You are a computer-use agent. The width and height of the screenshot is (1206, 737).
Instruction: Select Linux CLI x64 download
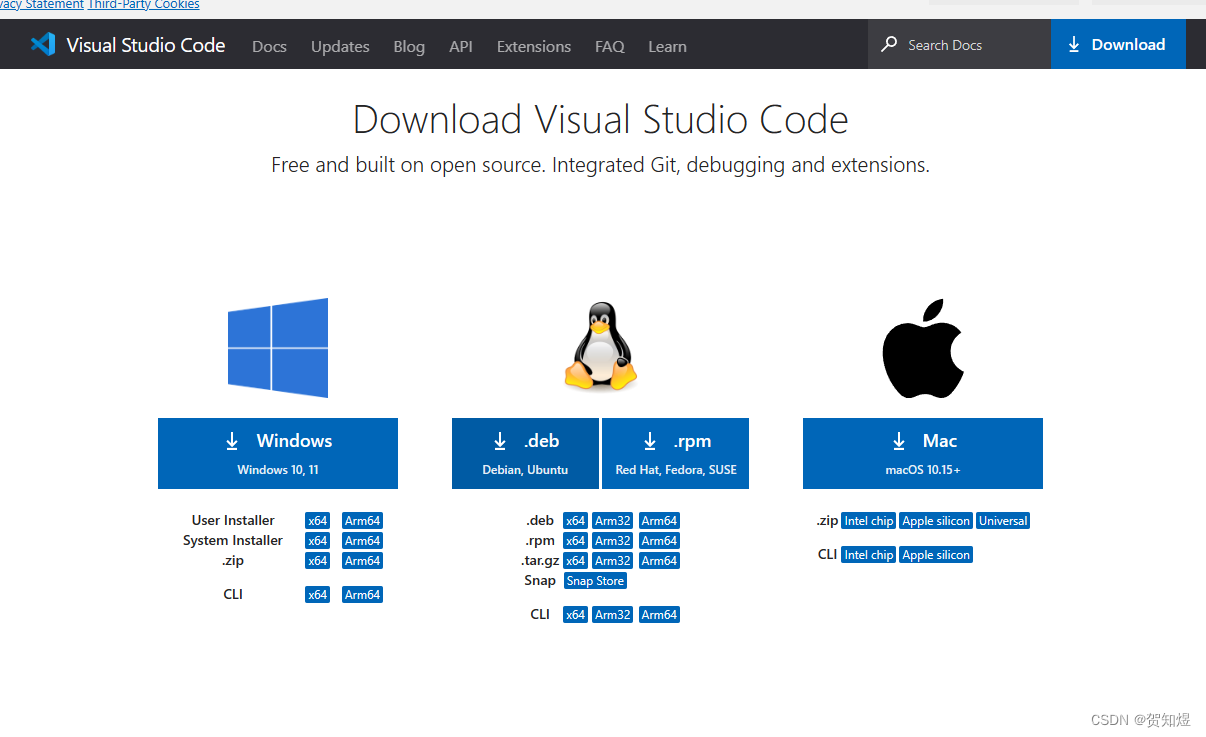click(575, 615)
